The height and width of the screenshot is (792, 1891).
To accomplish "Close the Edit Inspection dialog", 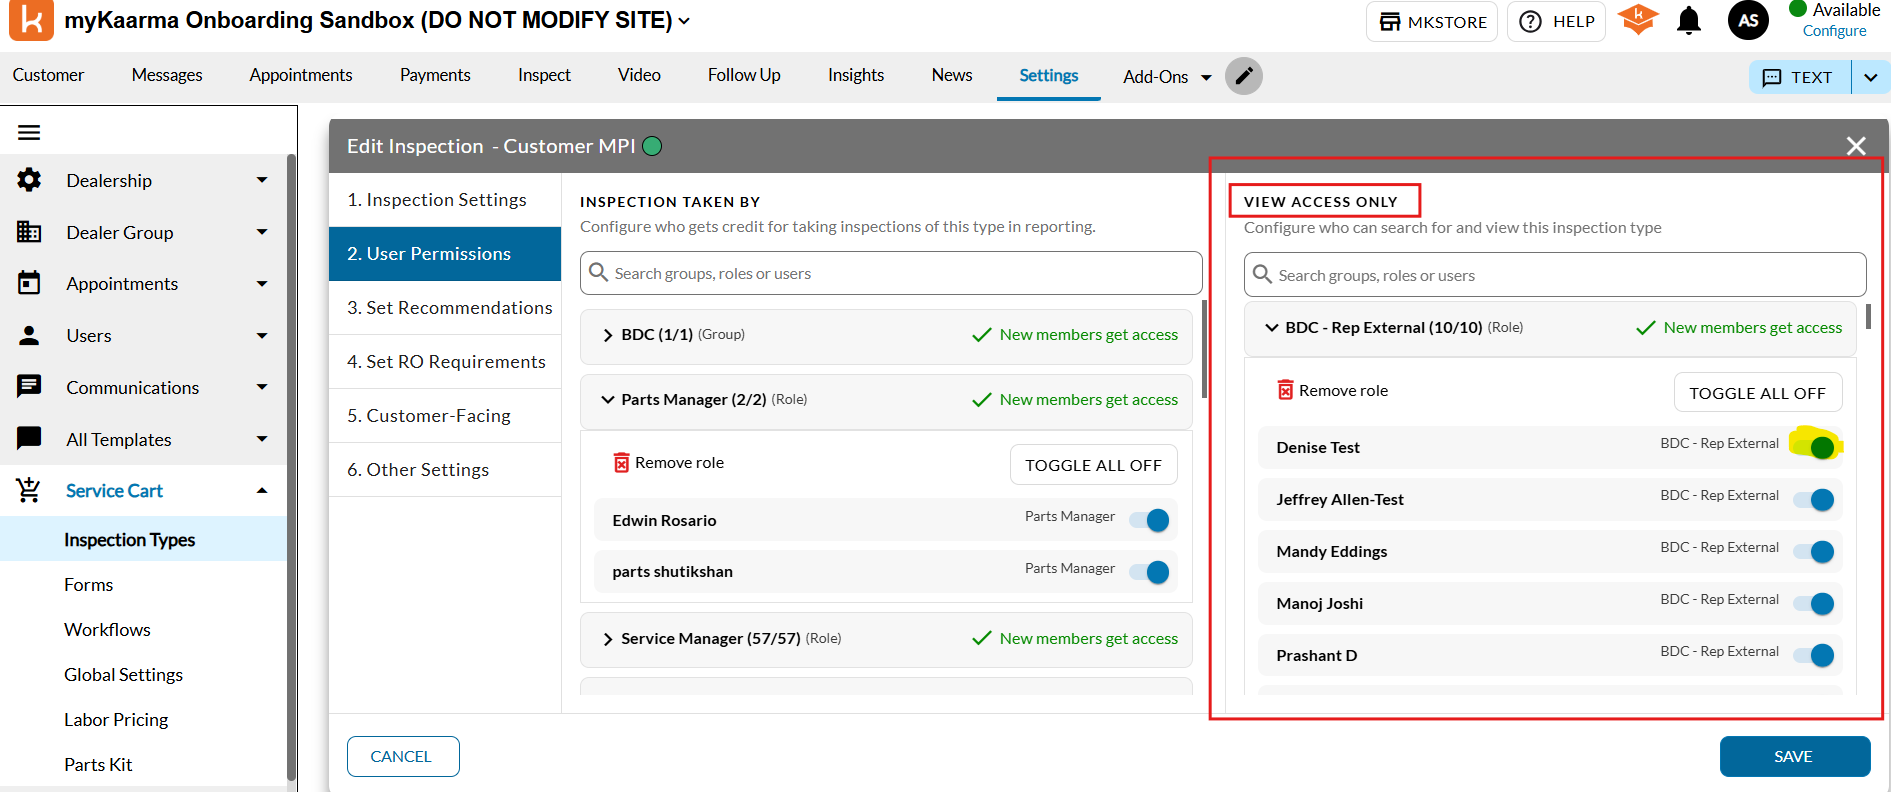I will (1856, 146).
